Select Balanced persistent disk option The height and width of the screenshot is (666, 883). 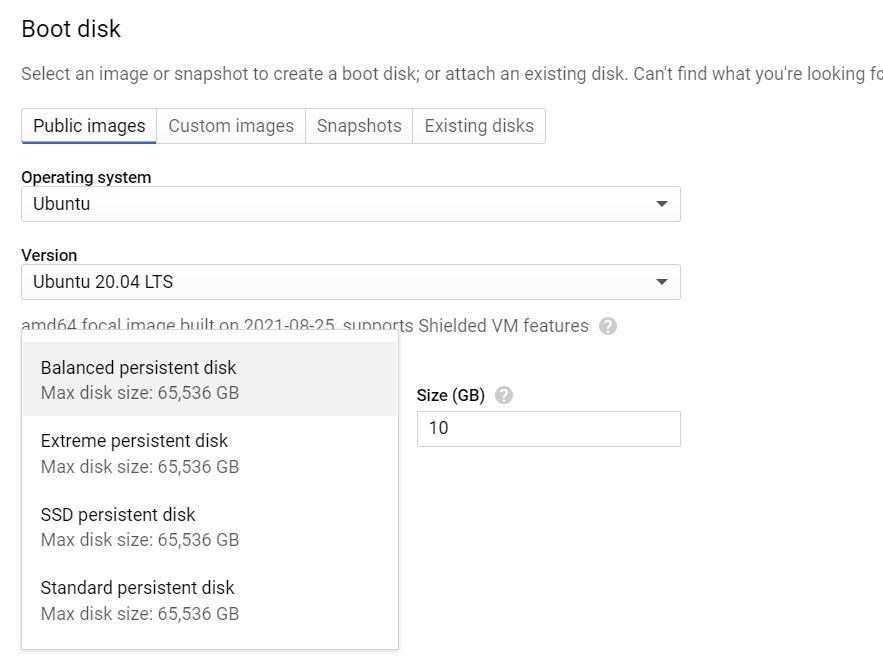(x=210, y=379)
